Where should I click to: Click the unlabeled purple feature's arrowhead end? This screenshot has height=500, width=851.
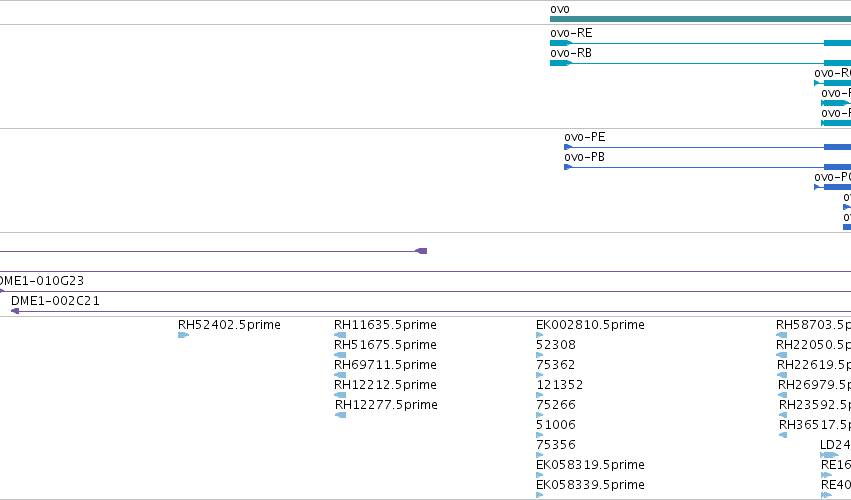421,251
